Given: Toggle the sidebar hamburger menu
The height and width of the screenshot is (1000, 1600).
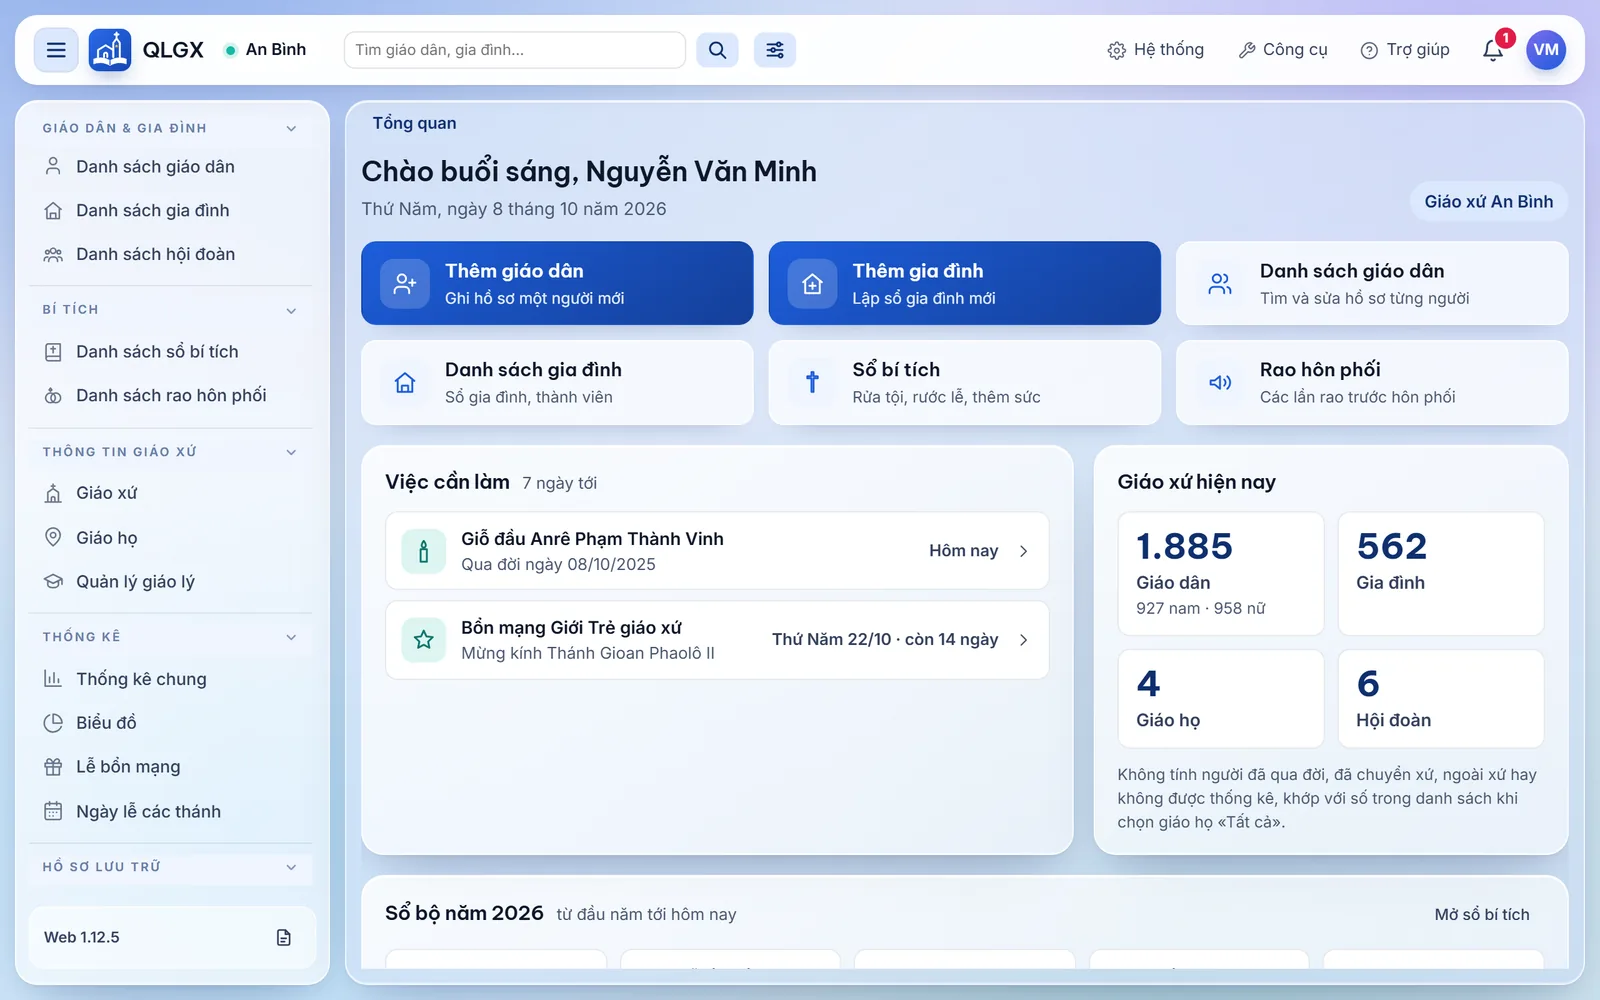Looking at the screenshot, I should click(56, 50).
